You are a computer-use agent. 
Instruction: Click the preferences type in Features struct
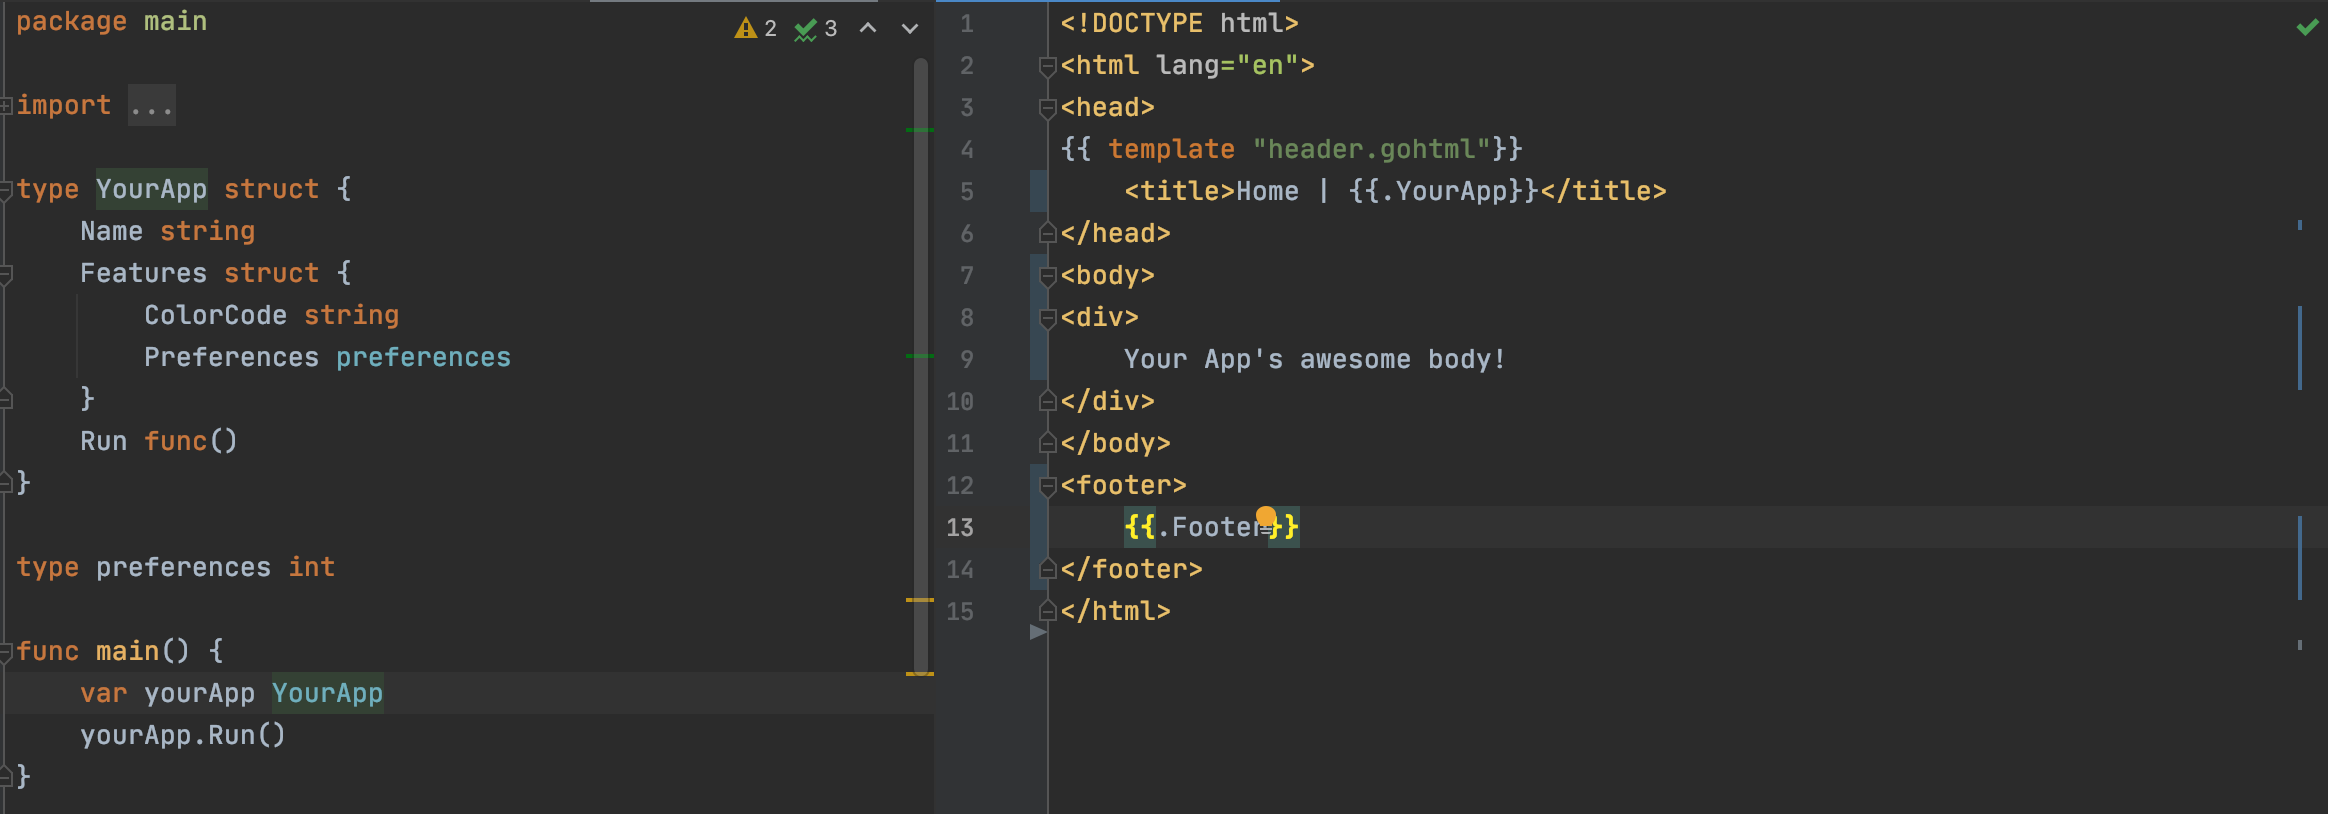423,357
